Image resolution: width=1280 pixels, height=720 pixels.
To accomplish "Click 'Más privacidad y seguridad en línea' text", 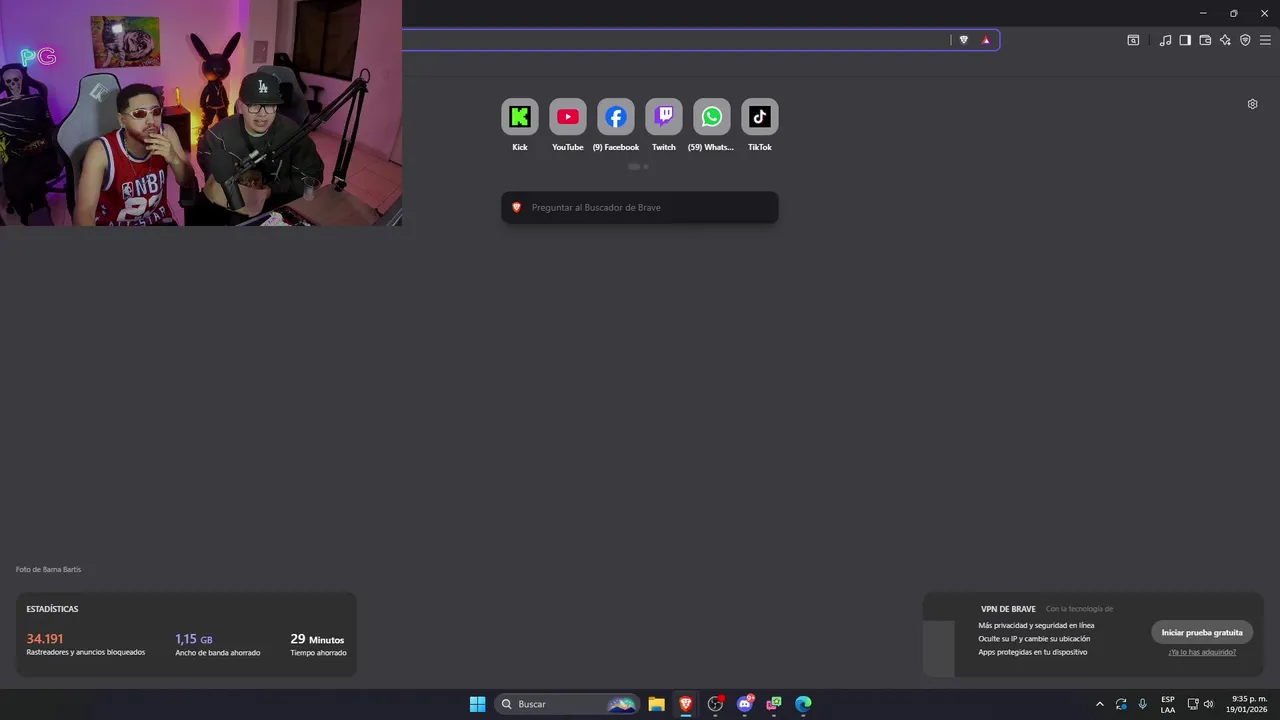I will [1036, 625].
